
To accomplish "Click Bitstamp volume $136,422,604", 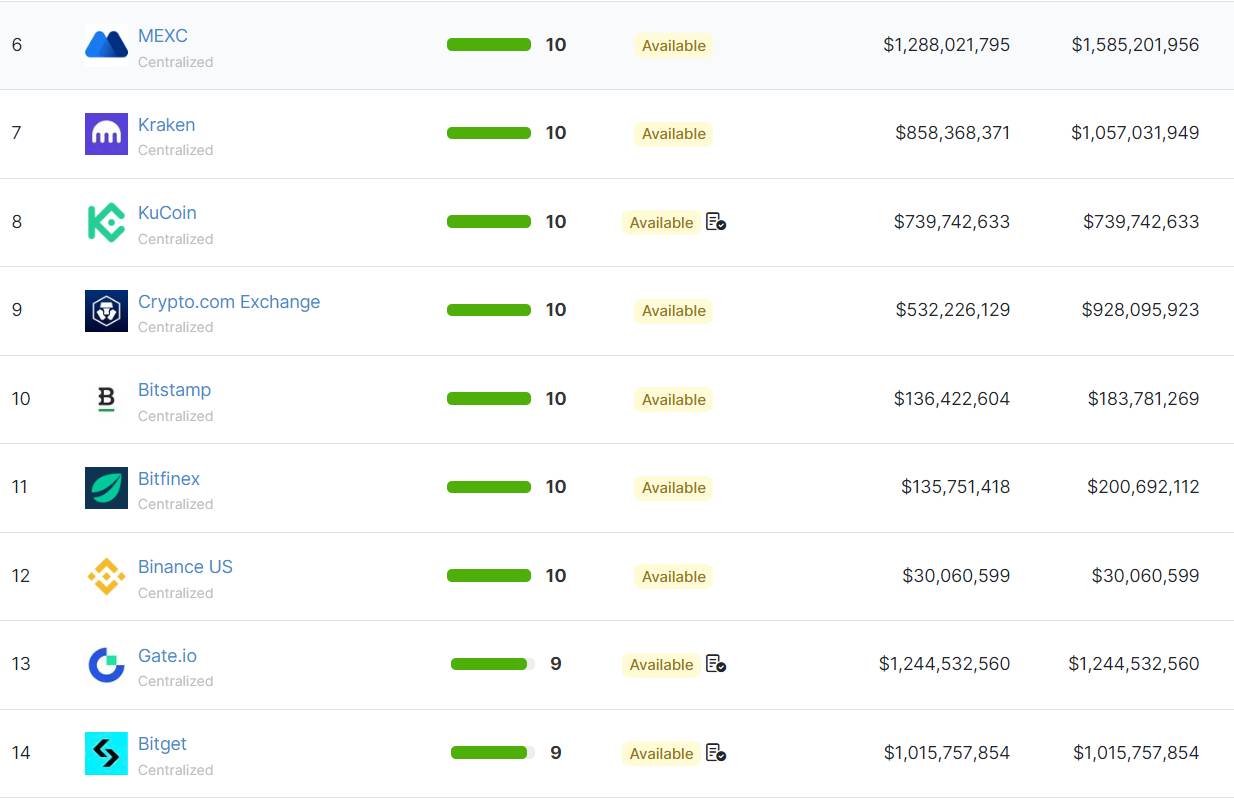I will 952,399.
